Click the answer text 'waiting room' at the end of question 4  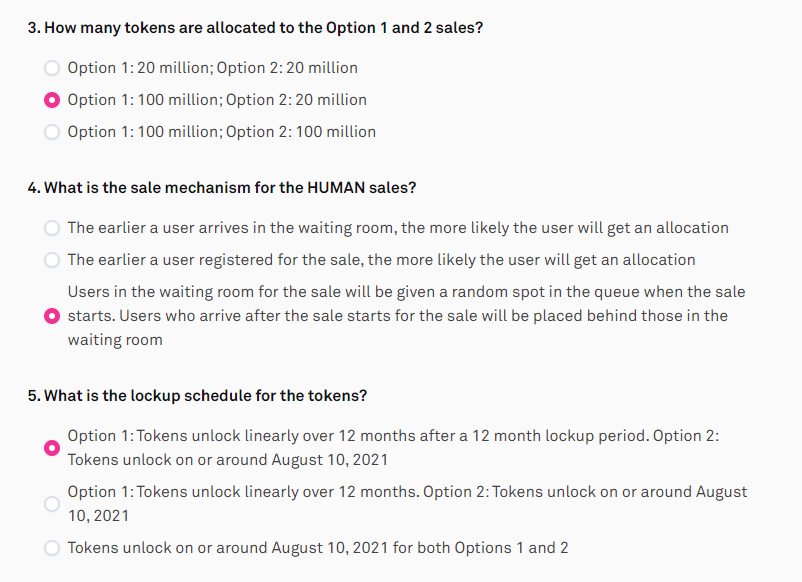(x=115, y=340)
